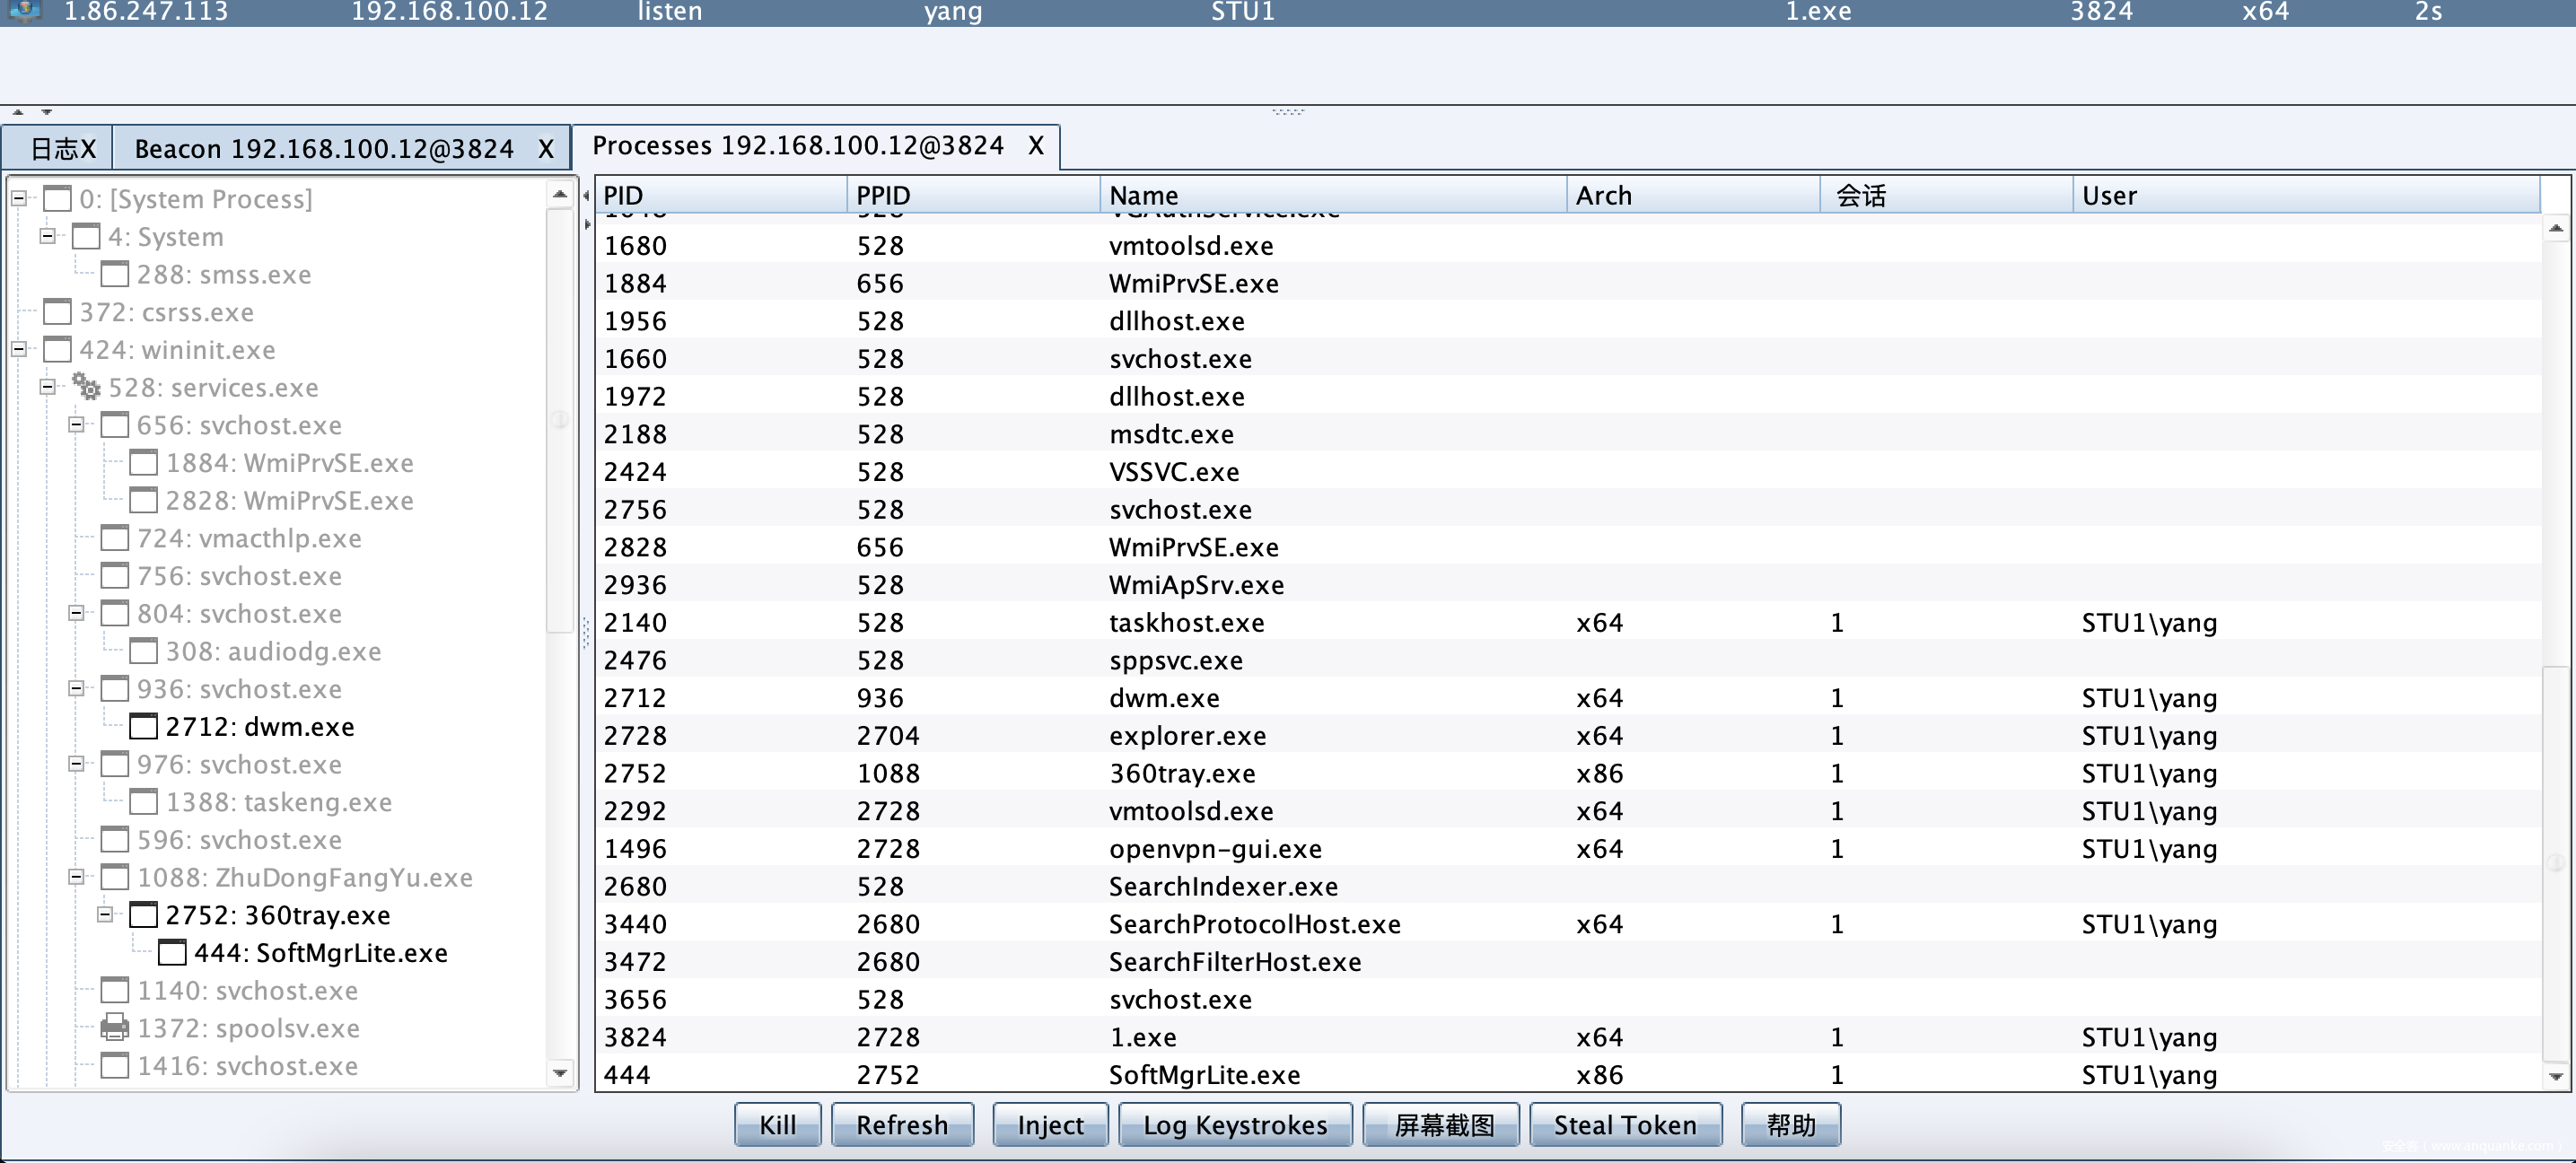Collapse the 0: [System Process] root node
The image size is (2576, 1163).
(x=19, y=198)
